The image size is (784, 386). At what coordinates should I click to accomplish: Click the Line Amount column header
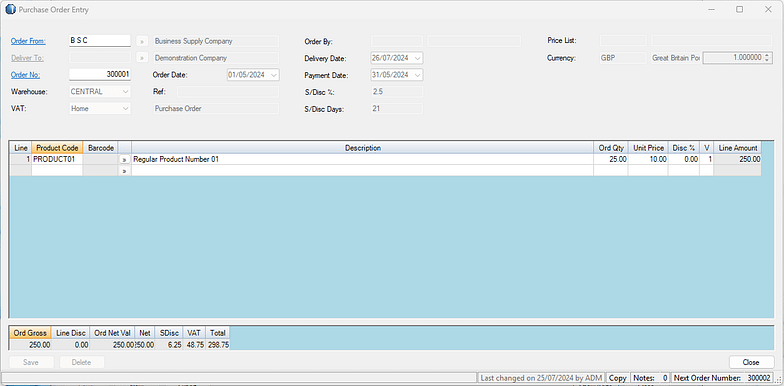pyautogui.click(x=738, y=148)
